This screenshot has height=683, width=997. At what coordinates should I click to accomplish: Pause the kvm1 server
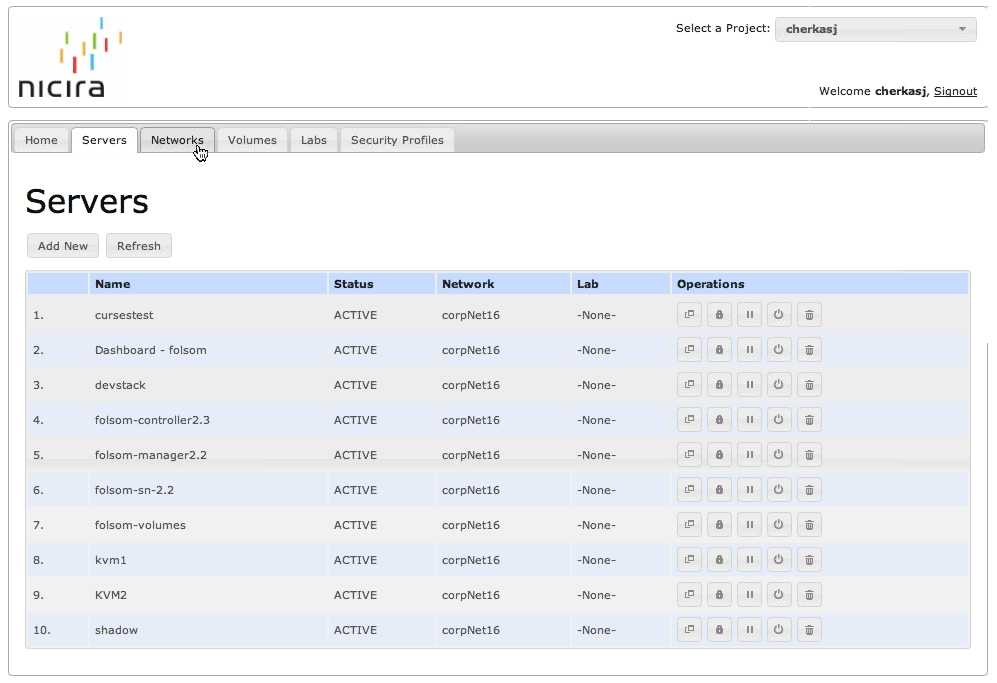click(x=750, y=560)
